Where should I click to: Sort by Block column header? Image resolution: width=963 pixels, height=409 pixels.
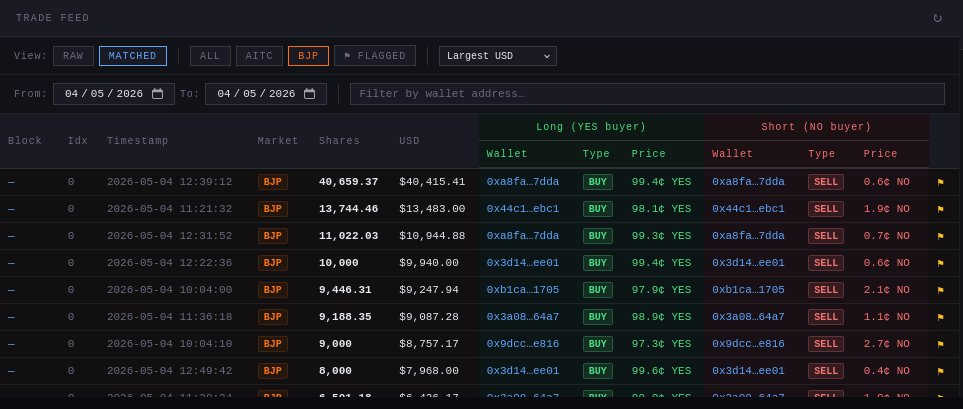coord(25,141)
